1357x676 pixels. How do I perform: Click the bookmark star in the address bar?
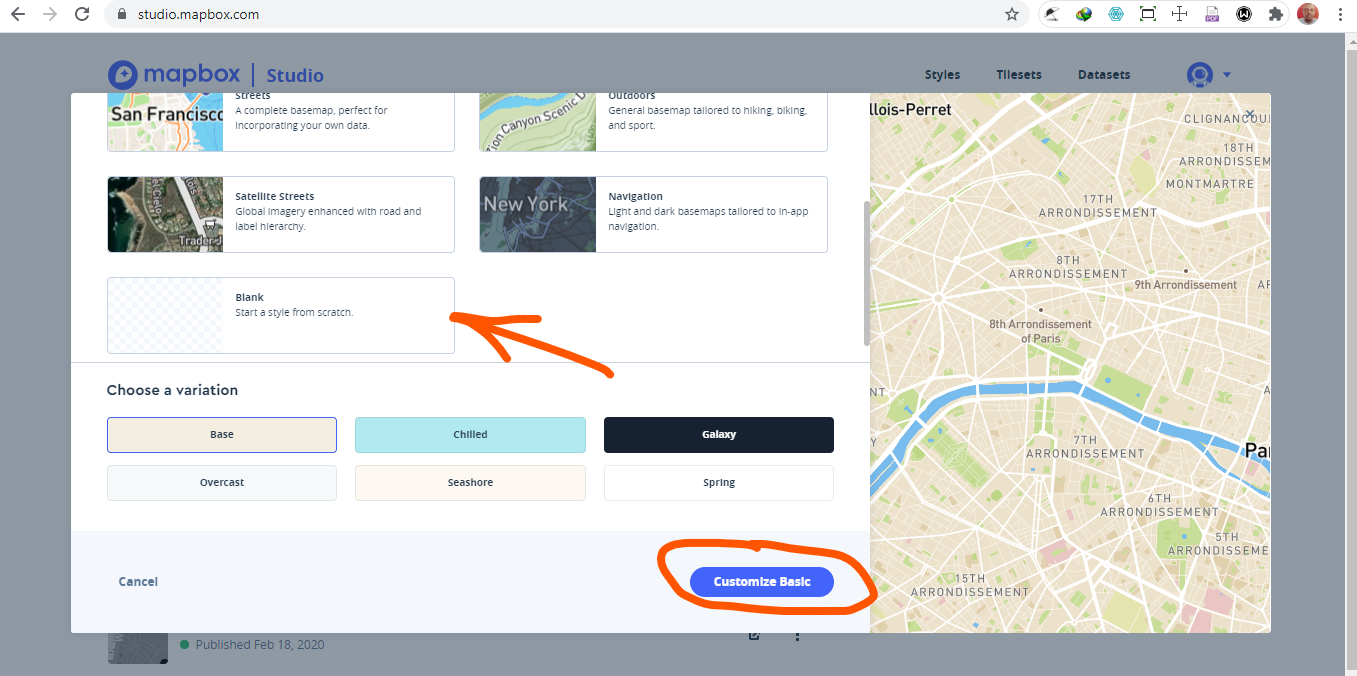[1012, 14]
